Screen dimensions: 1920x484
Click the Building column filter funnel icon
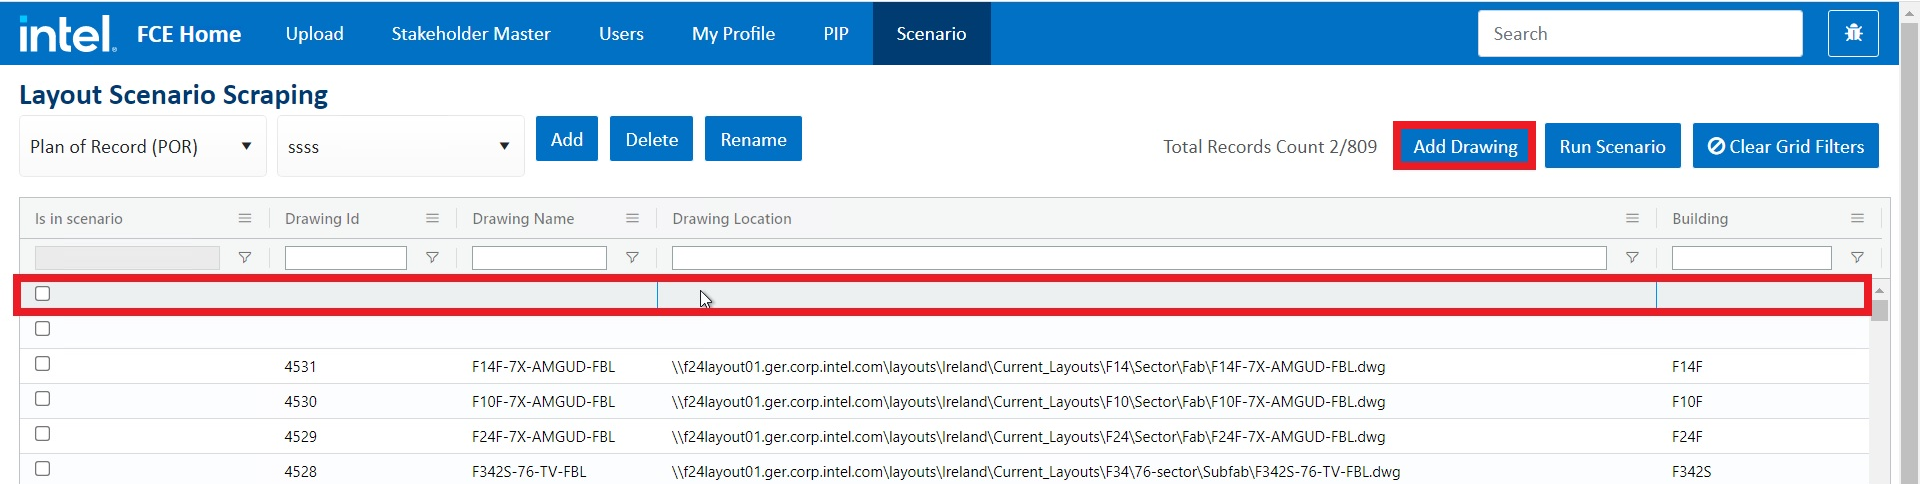(1857, 258)
